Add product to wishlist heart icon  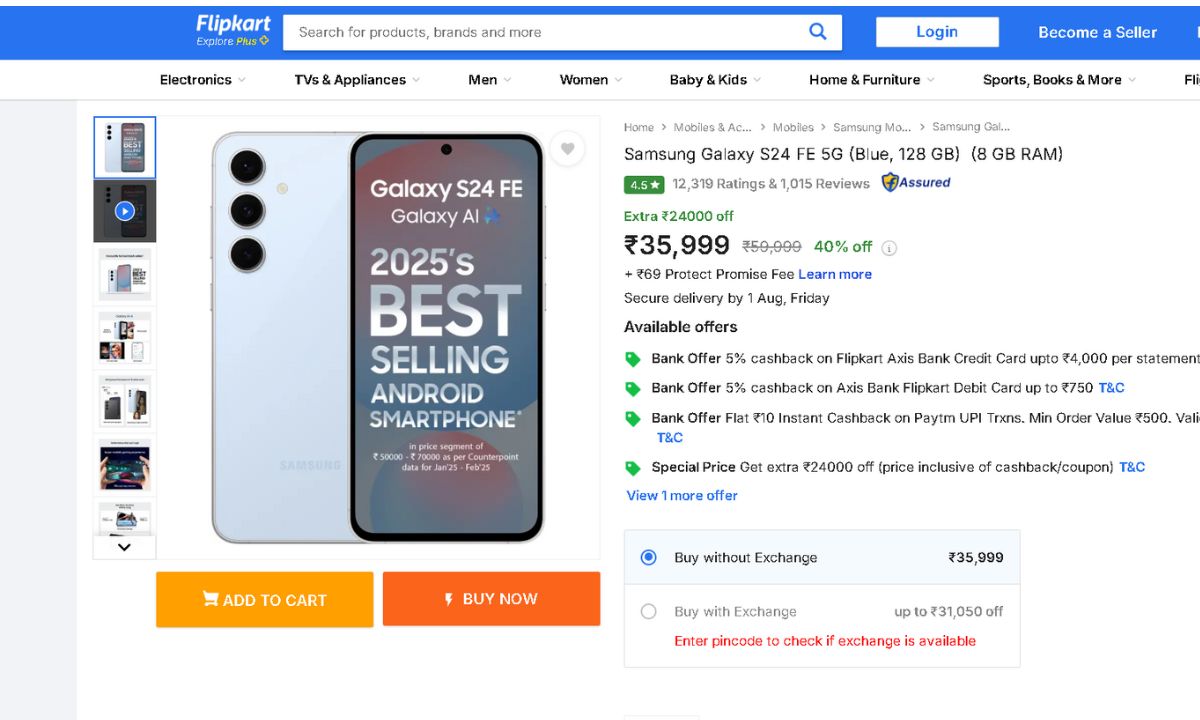pyautogui.click(x=567, y=149)
